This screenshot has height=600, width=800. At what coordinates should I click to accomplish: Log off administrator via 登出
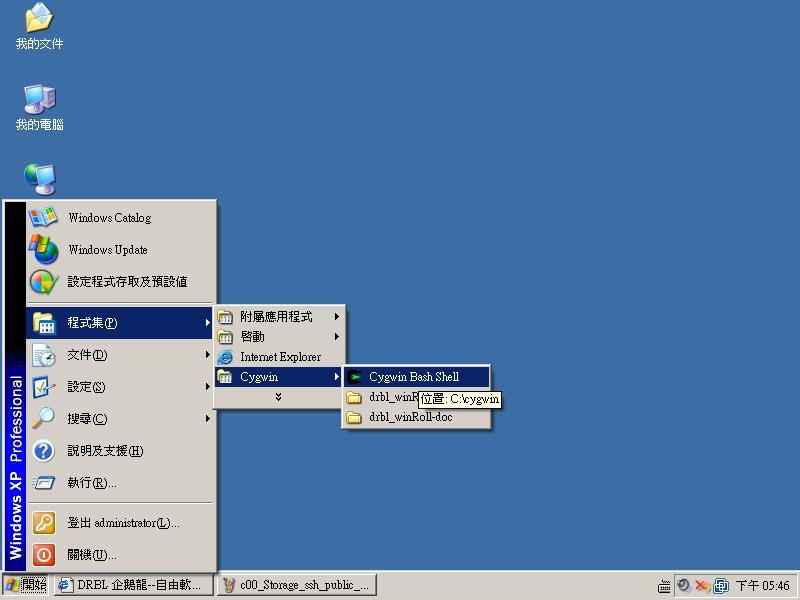click(123, 523)
